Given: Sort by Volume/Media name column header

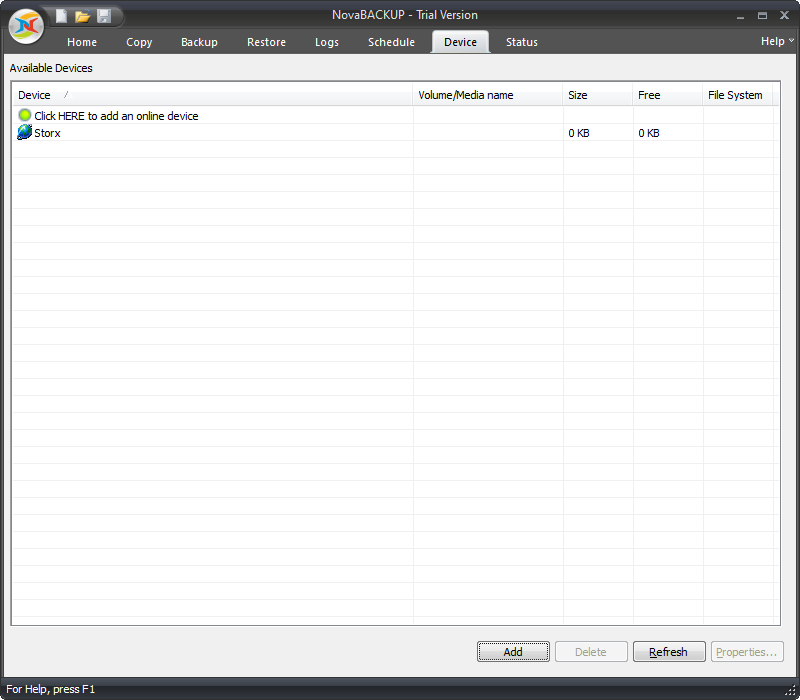Looking at the screenshot, I should 487,95.
